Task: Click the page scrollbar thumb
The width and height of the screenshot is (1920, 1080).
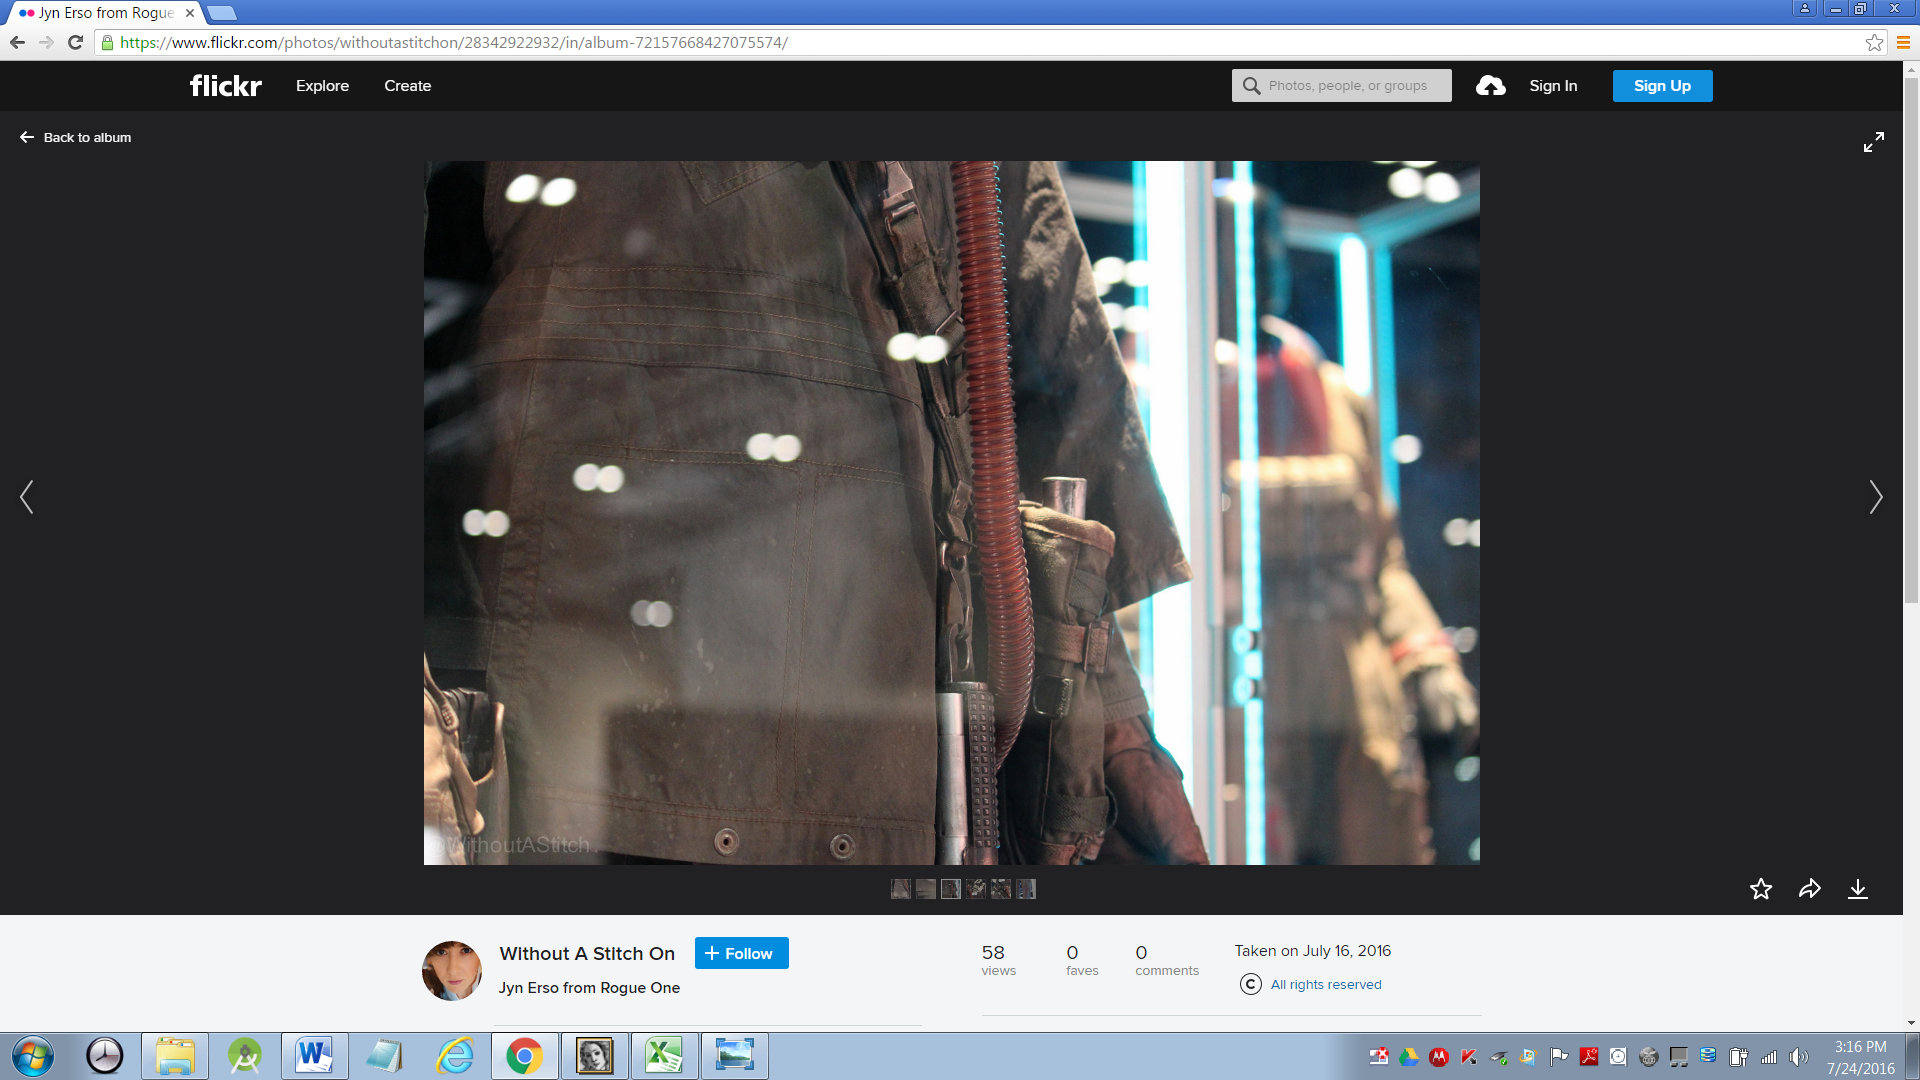Action: point(1912,340)
